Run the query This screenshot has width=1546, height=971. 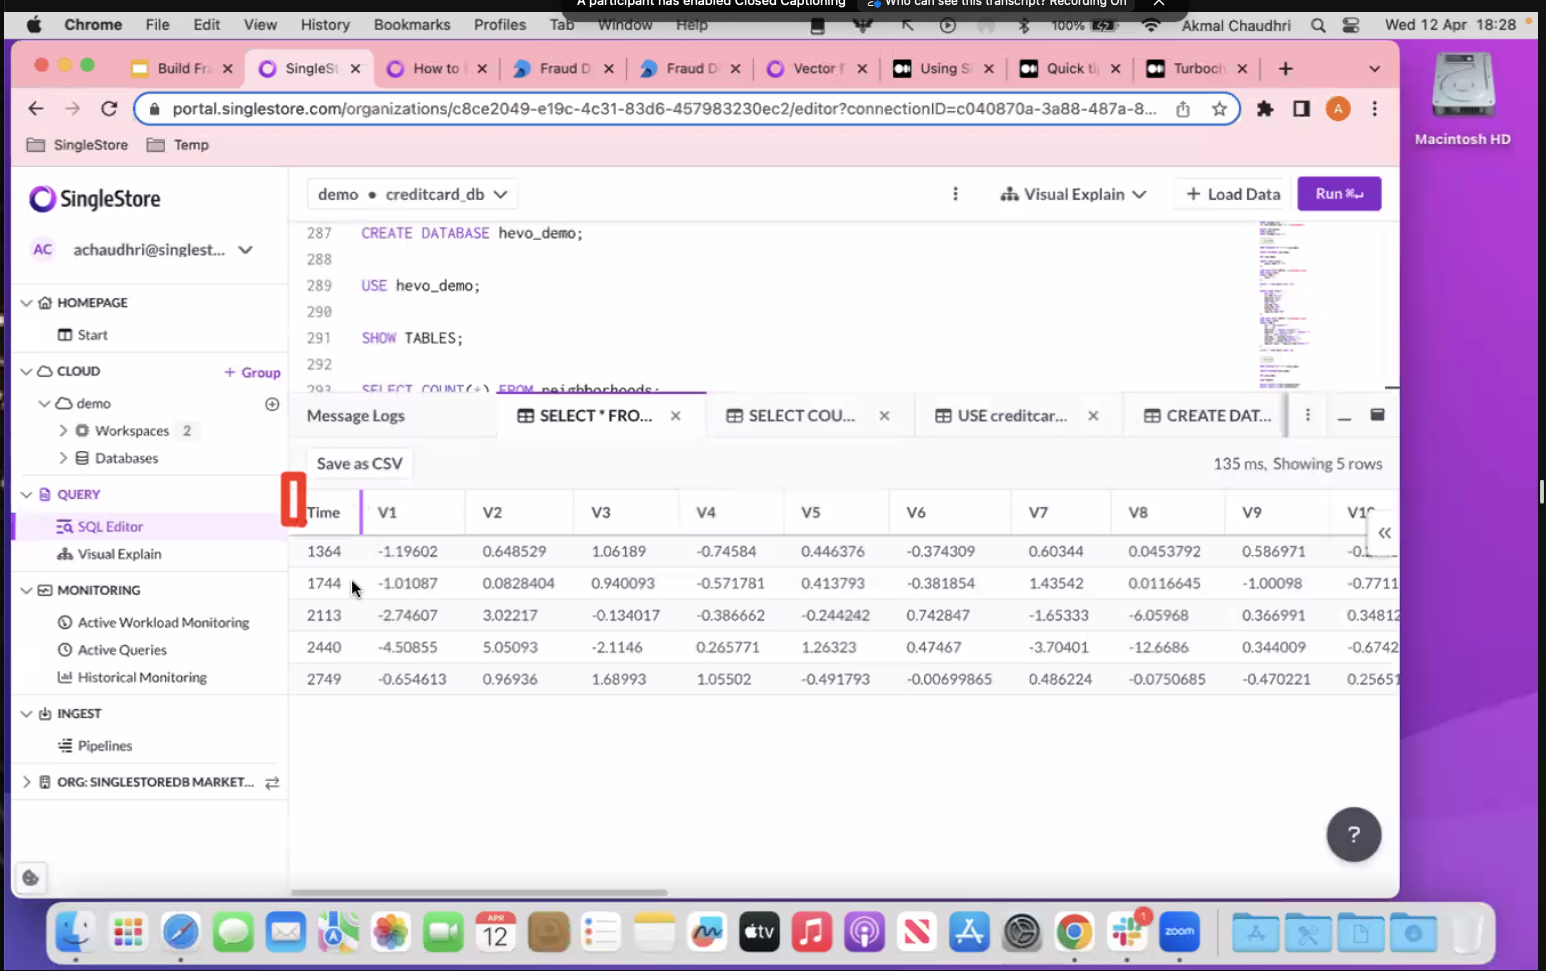1338,194
